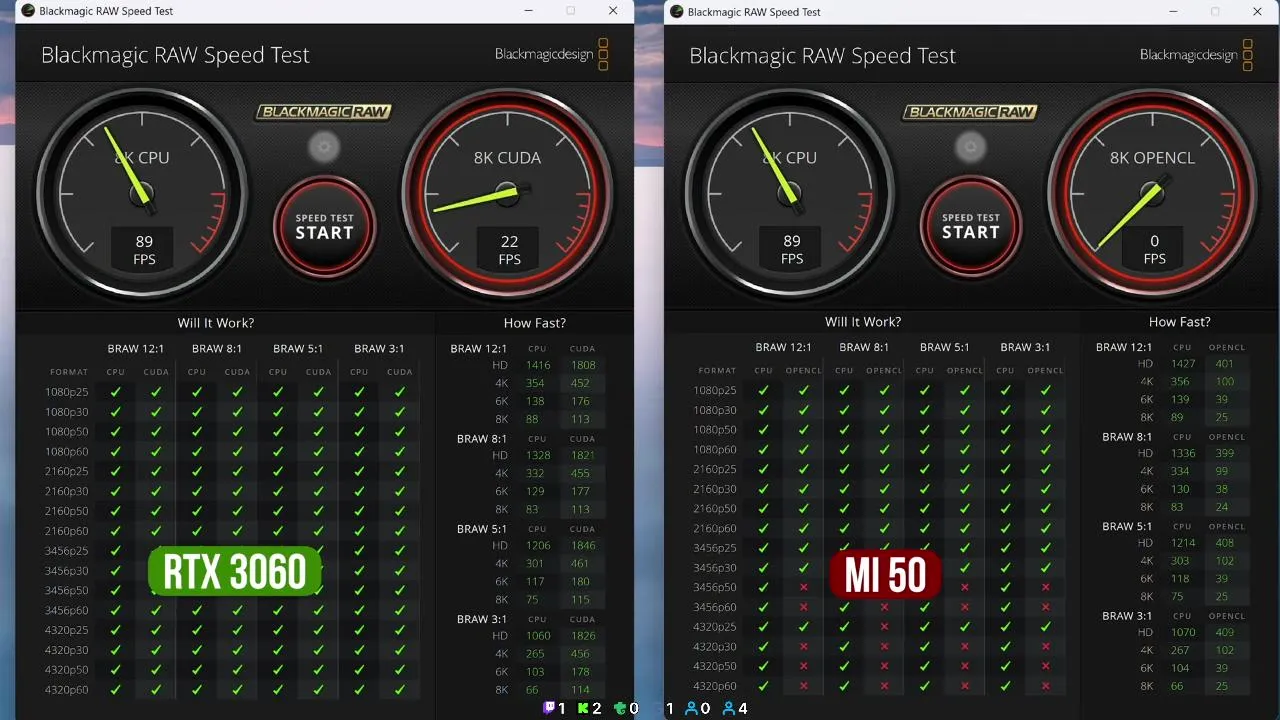This screenshot has height=720, width=1280.
Task: Click the Blackmagic RAW badge in the left window
Action: click(324, 112)
